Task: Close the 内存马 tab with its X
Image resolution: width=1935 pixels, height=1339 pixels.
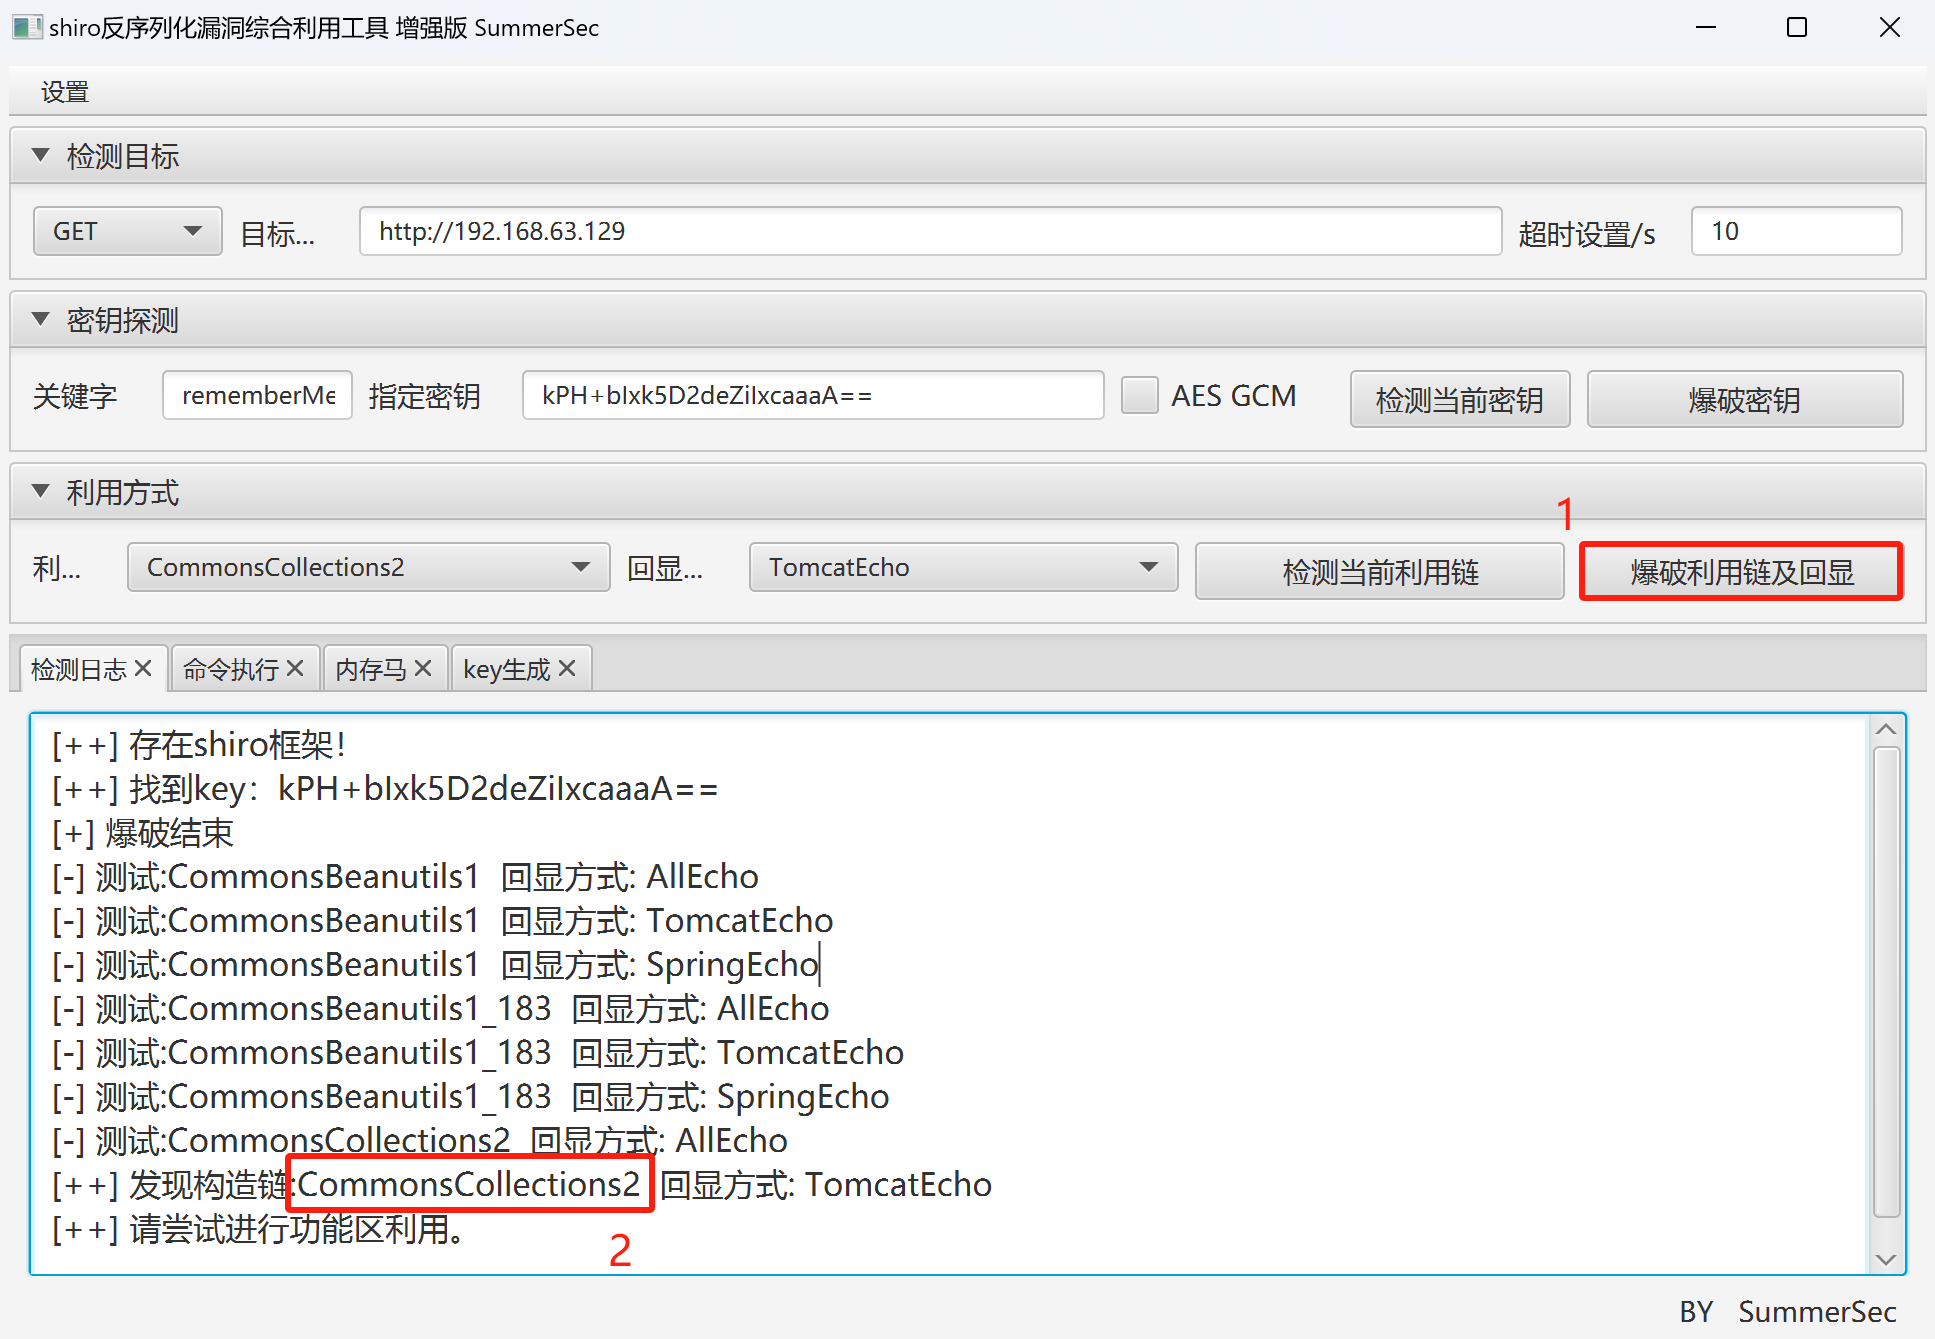Action: coord(423,668)
